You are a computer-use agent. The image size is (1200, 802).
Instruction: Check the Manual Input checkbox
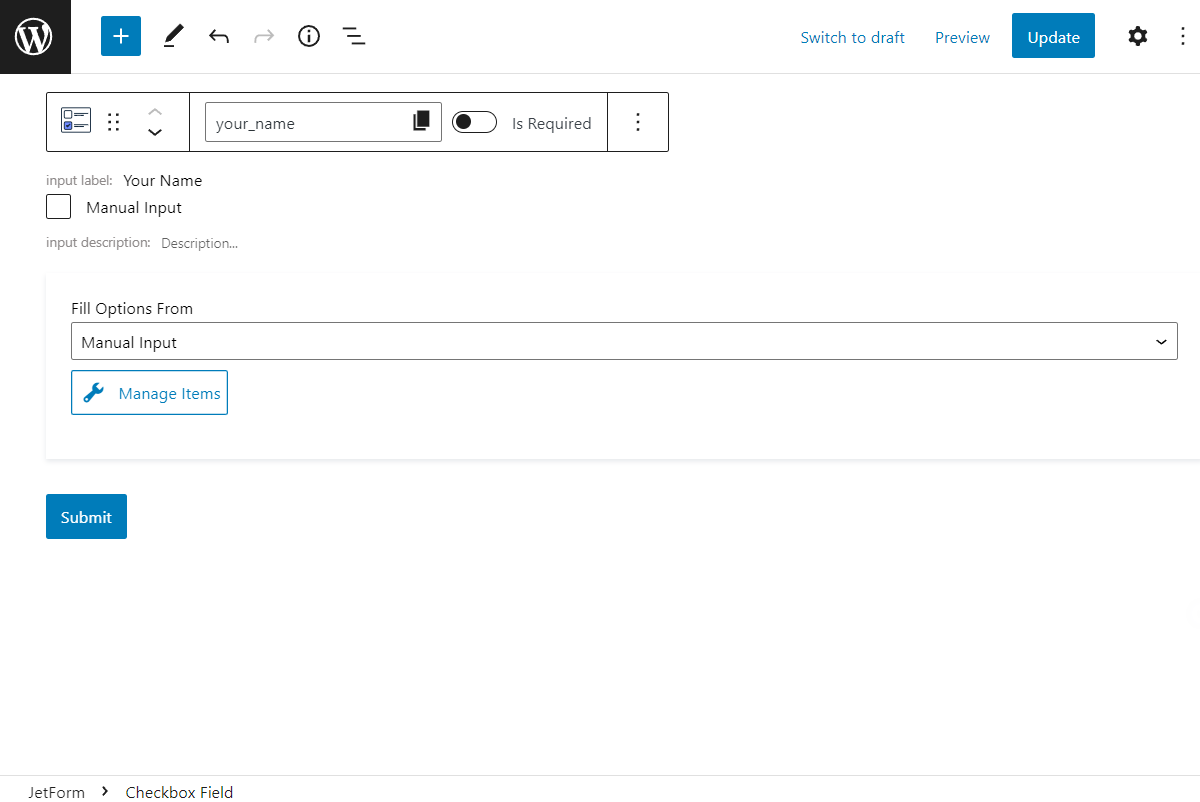pyautogui.click(x=58, y=207)
